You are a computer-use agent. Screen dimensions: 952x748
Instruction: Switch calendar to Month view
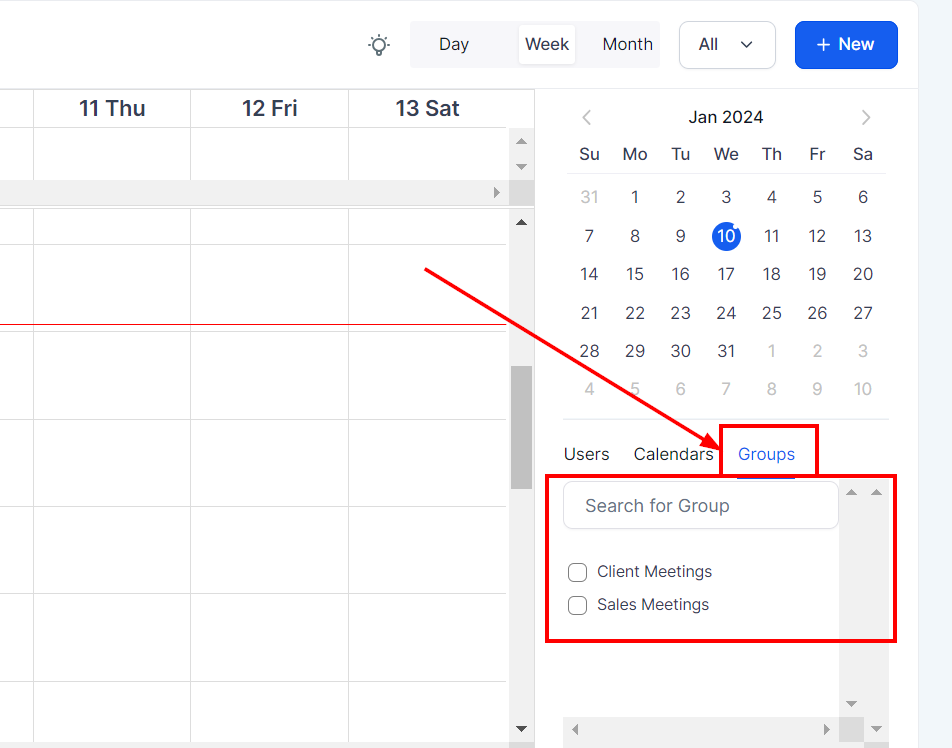[x=627, y=44]
